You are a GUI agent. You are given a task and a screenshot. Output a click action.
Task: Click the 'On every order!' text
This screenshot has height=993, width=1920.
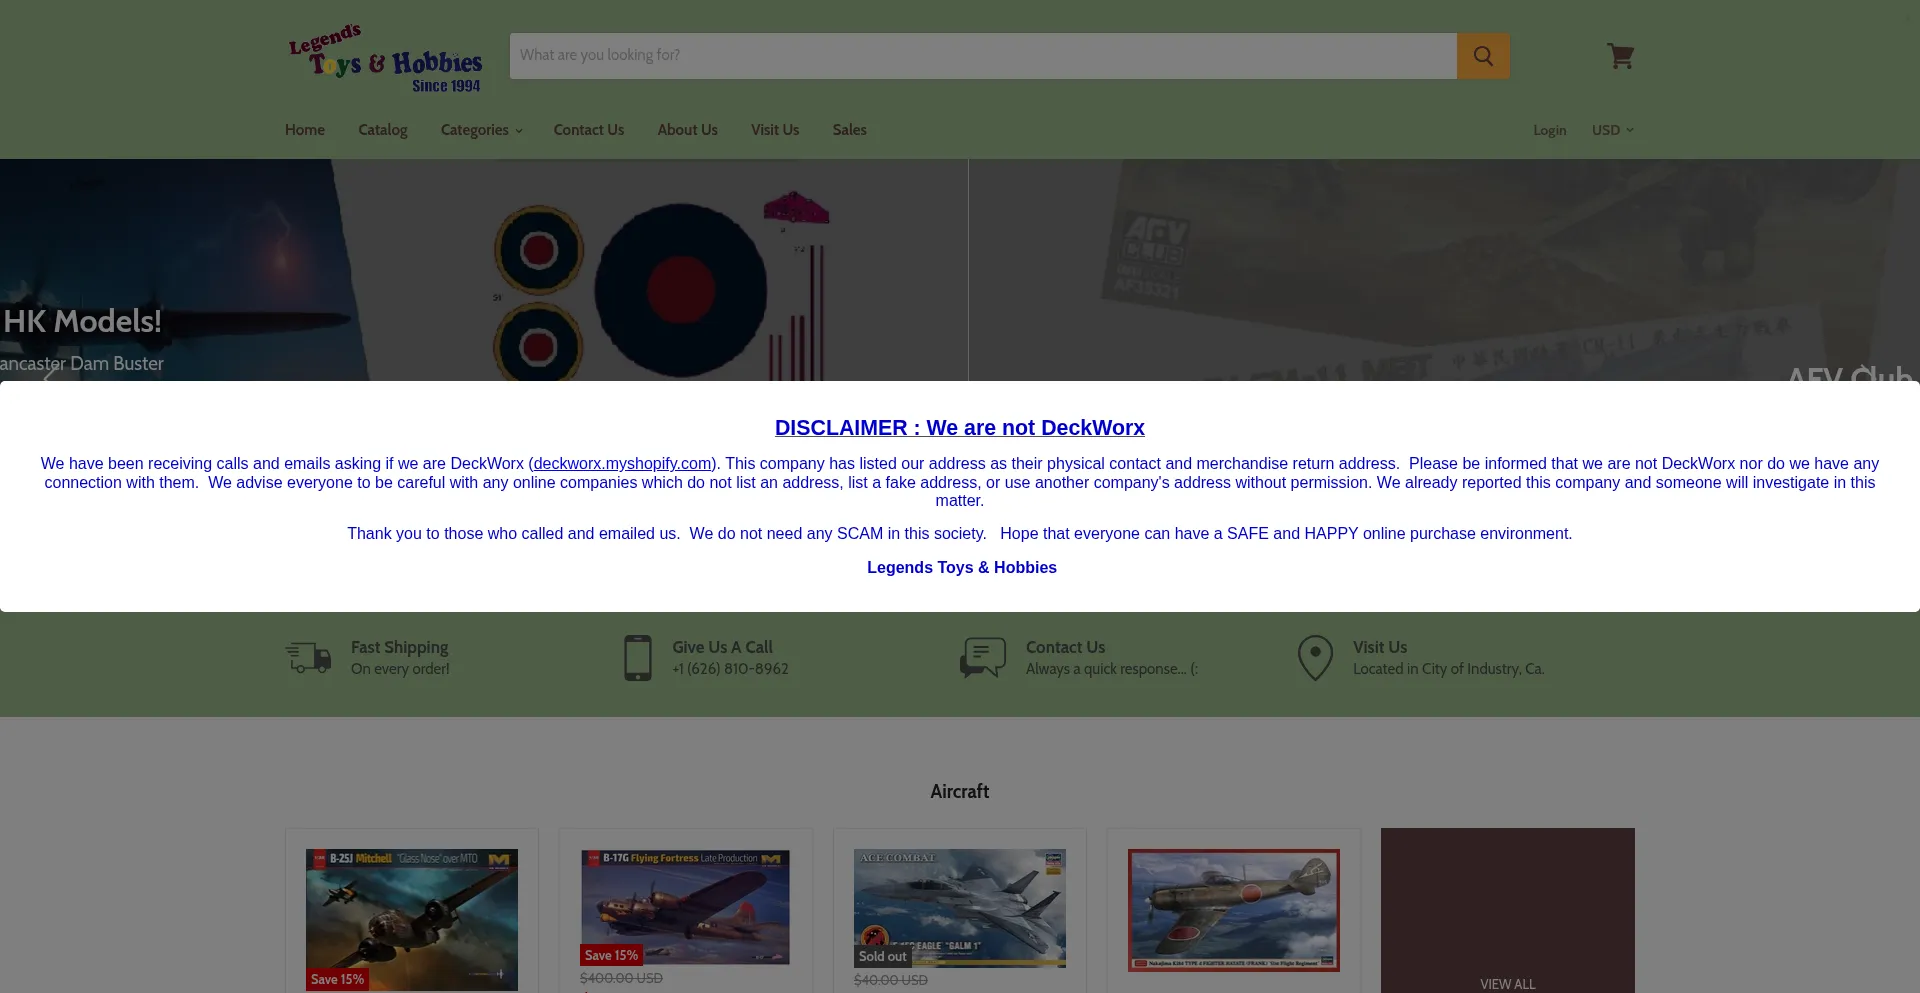pos(400,669)
